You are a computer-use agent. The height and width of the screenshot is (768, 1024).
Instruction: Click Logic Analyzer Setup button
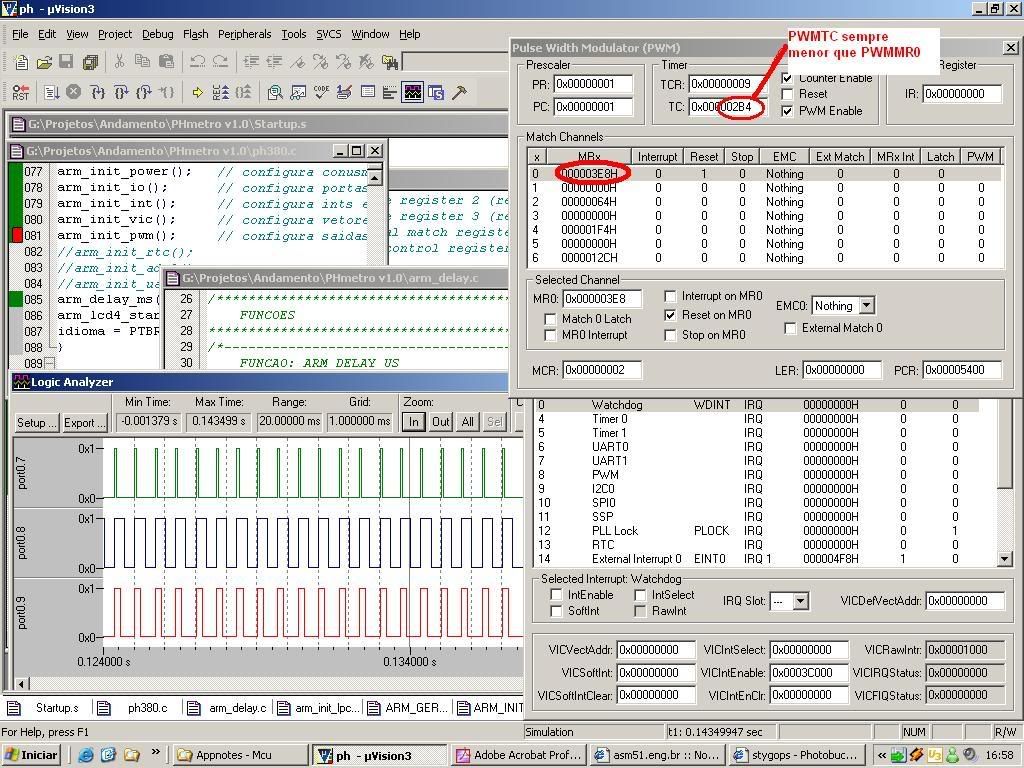(37, 423)
